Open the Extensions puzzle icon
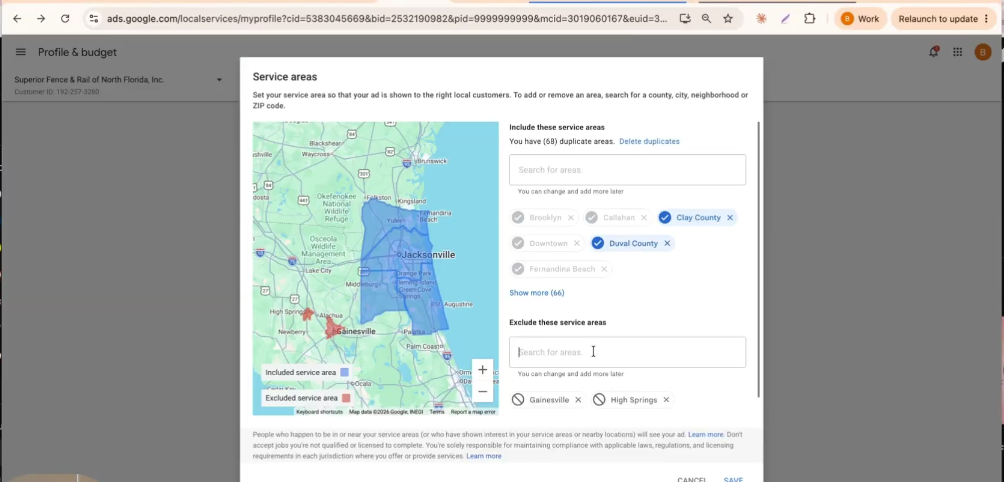The height and width of the screenshot is (482, 1004). pyautogui.click(x=809, y=19)
